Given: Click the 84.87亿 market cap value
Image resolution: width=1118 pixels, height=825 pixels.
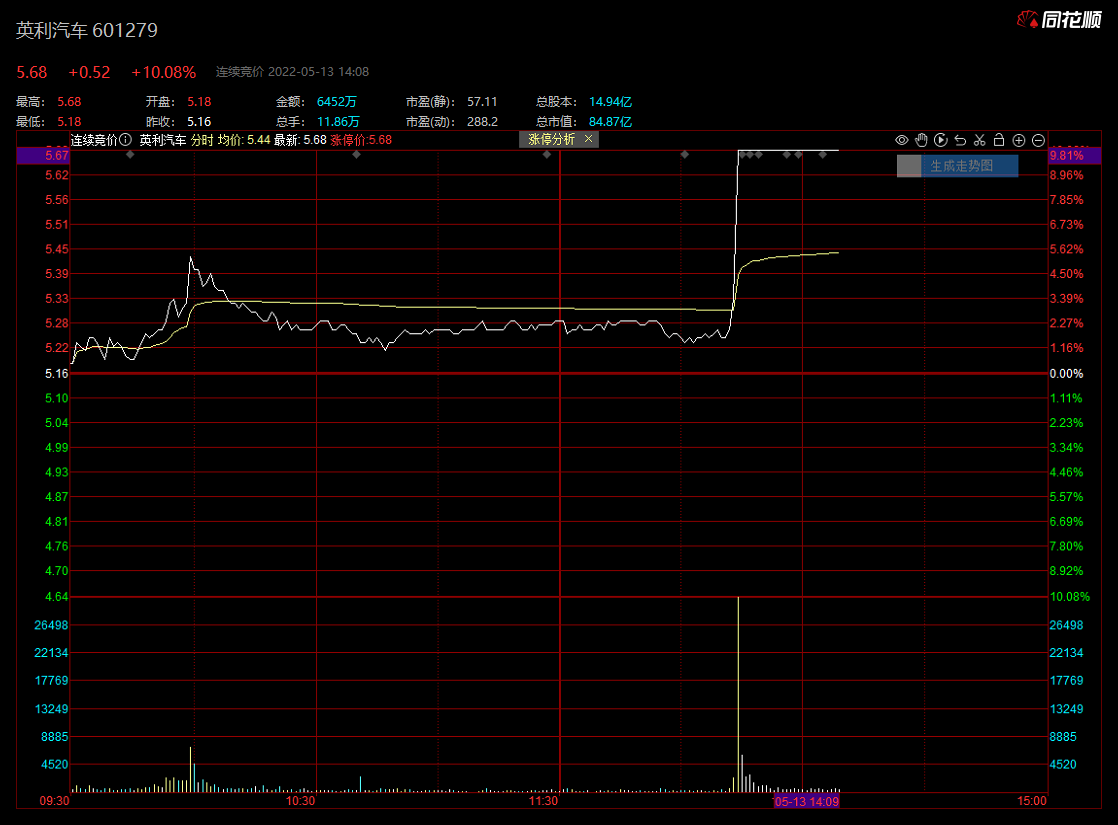Looking at the screenshot, I should 610,122.
